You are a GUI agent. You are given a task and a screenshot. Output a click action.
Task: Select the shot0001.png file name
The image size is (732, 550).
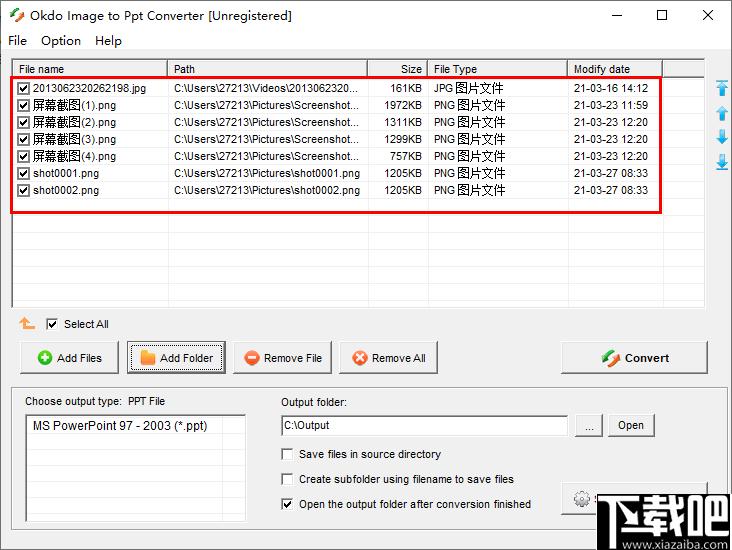click(x=66, y=173)
